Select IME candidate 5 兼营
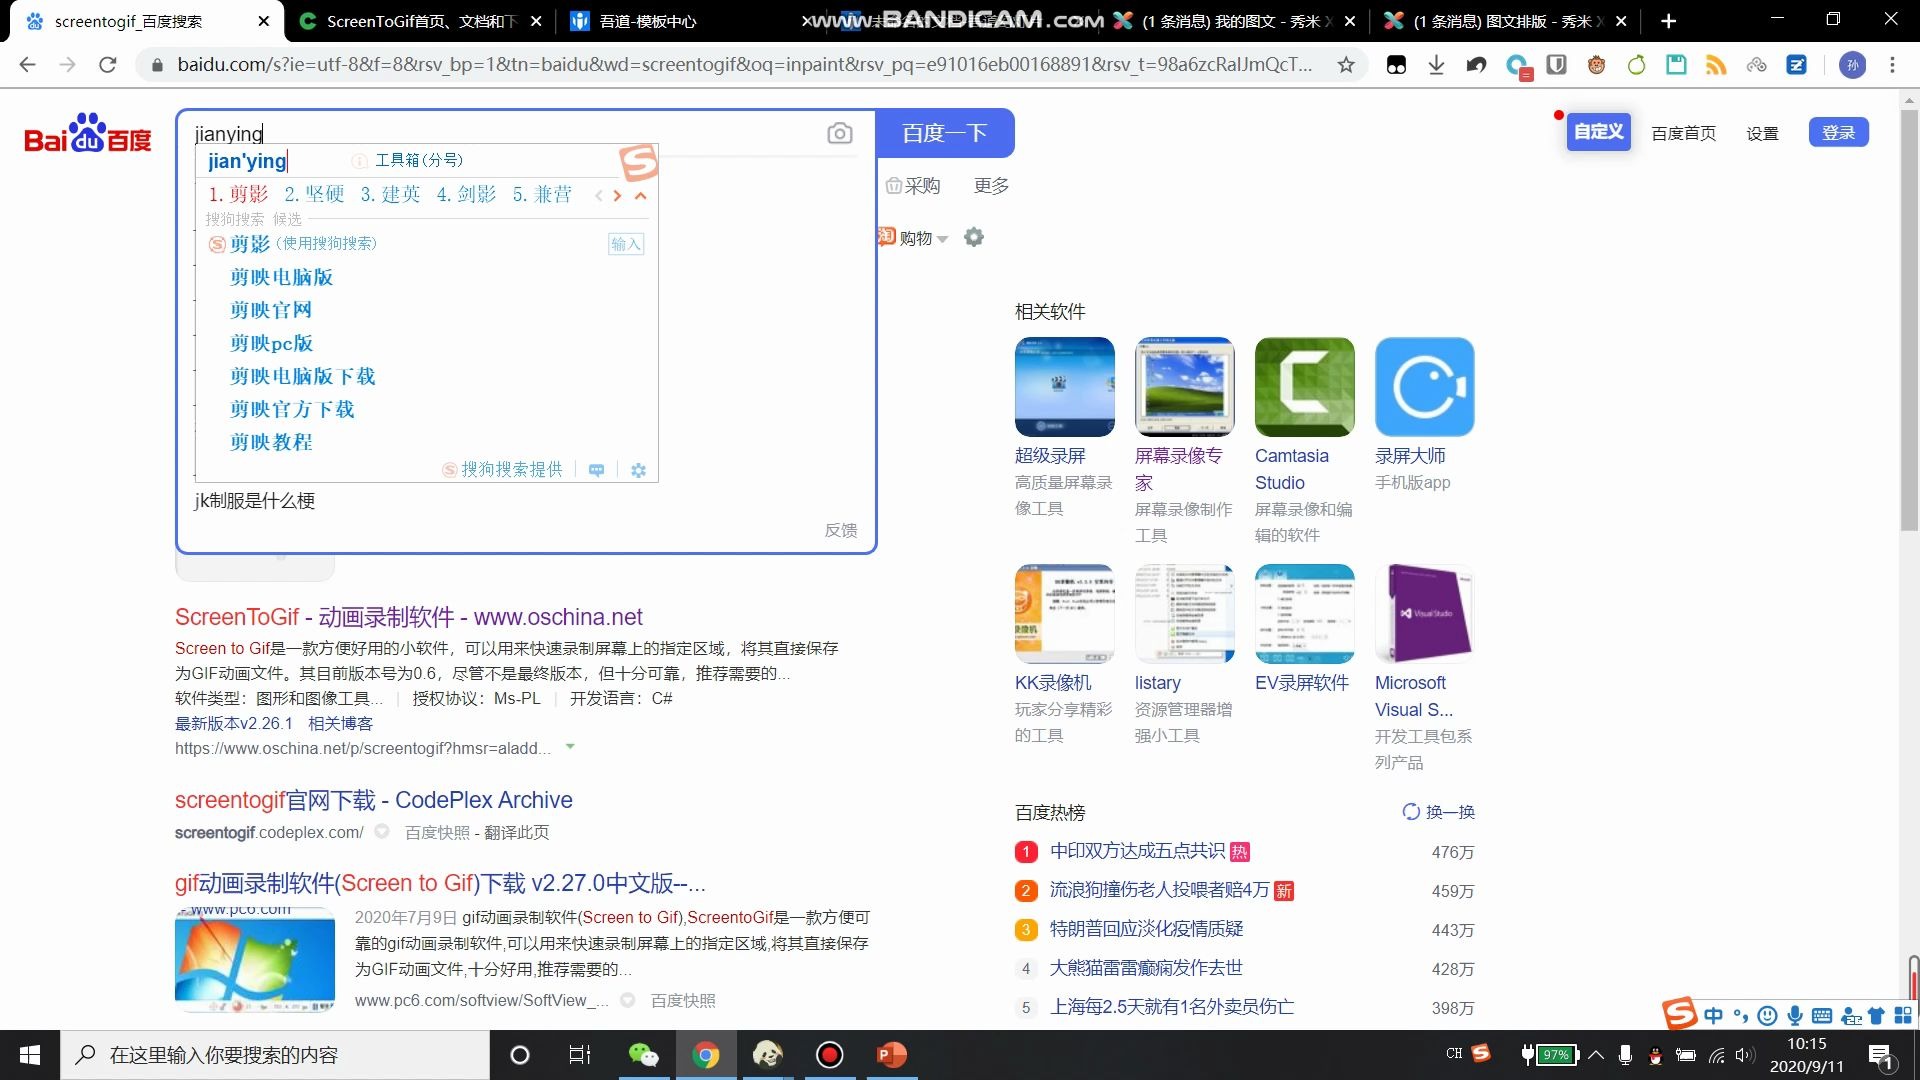 click(x=542, y=194)
